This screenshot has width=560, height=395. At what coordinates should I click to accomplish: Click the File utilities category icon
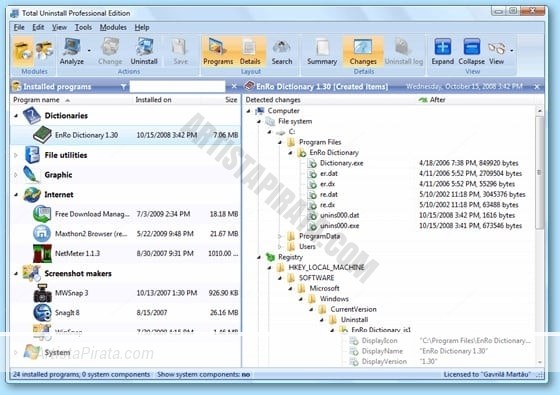(32, 155)
